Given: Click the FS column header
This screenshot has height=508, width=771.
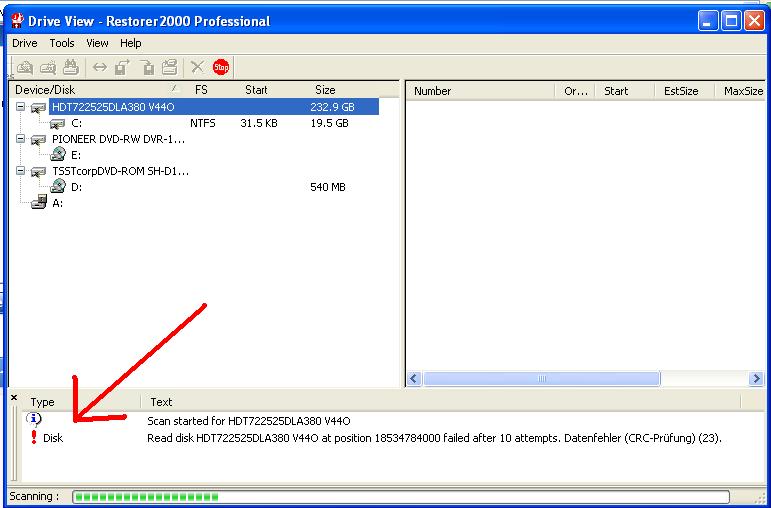Looking at the screenshot, I should [x=201, y=90].
